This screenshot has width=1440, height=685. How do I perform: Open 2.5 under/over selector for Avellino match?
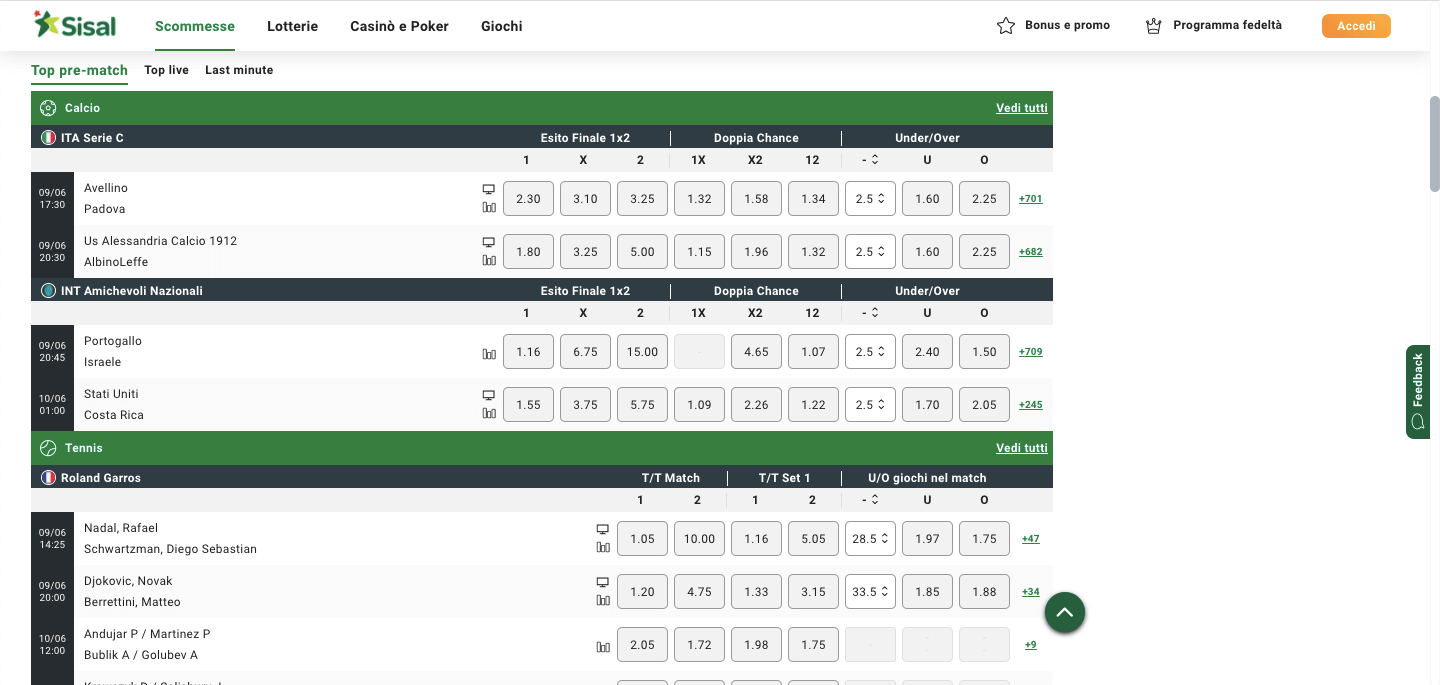(870, 199)
